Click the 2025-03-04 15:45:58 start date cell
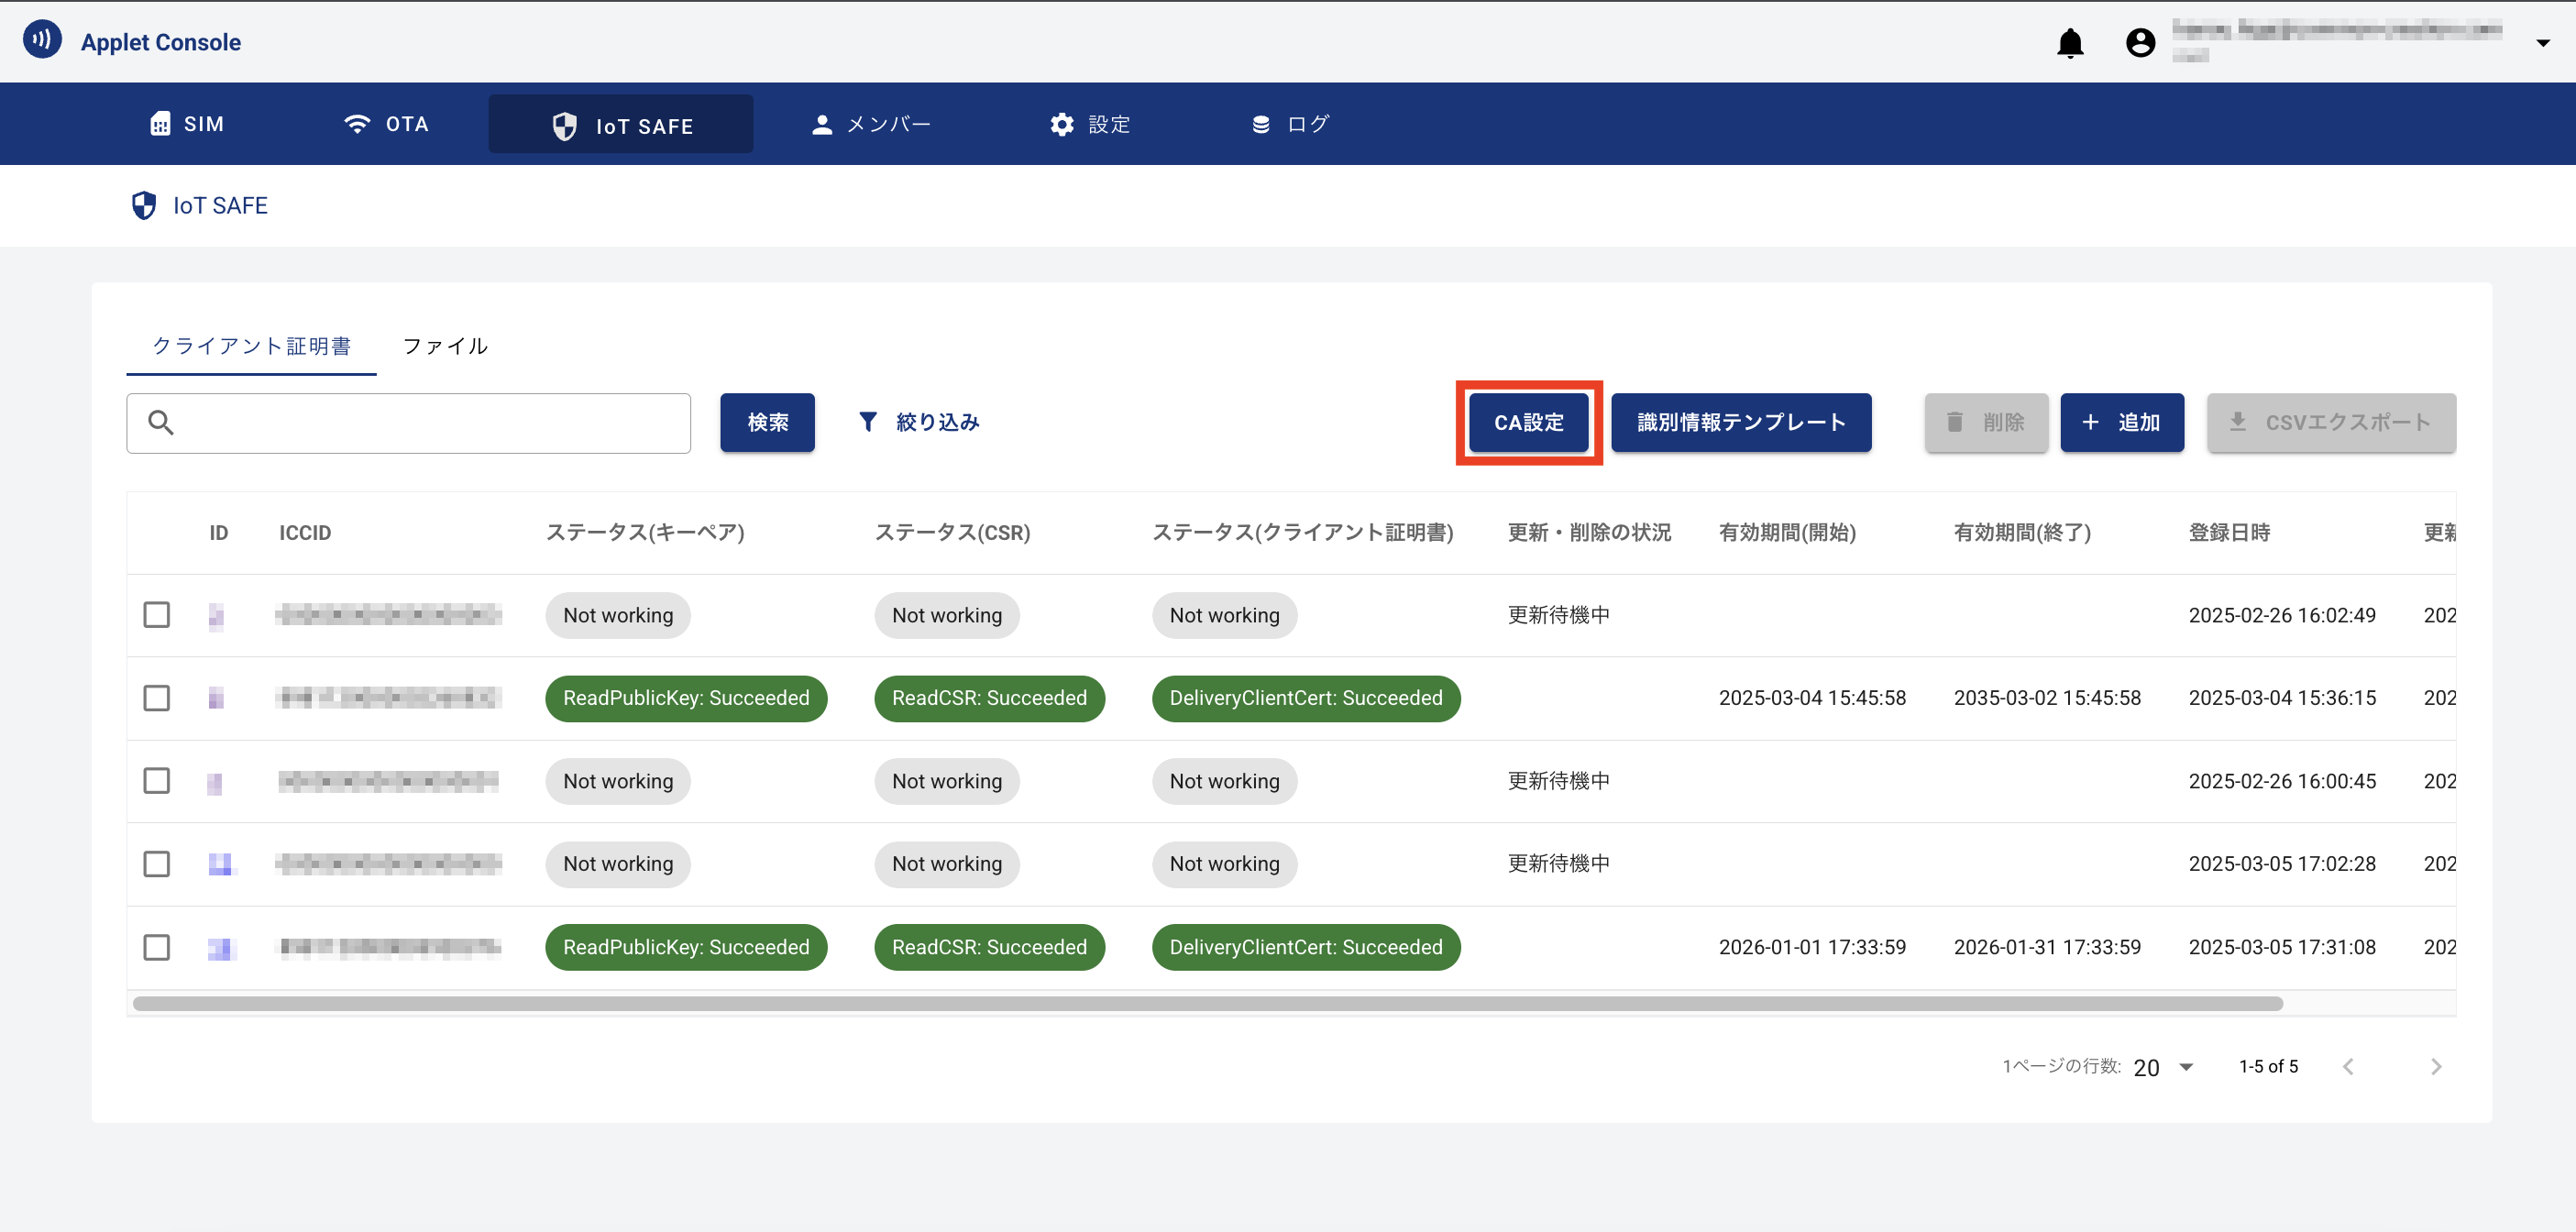The width and height of the screenshot is (2576, 1232). point(1812,698)
